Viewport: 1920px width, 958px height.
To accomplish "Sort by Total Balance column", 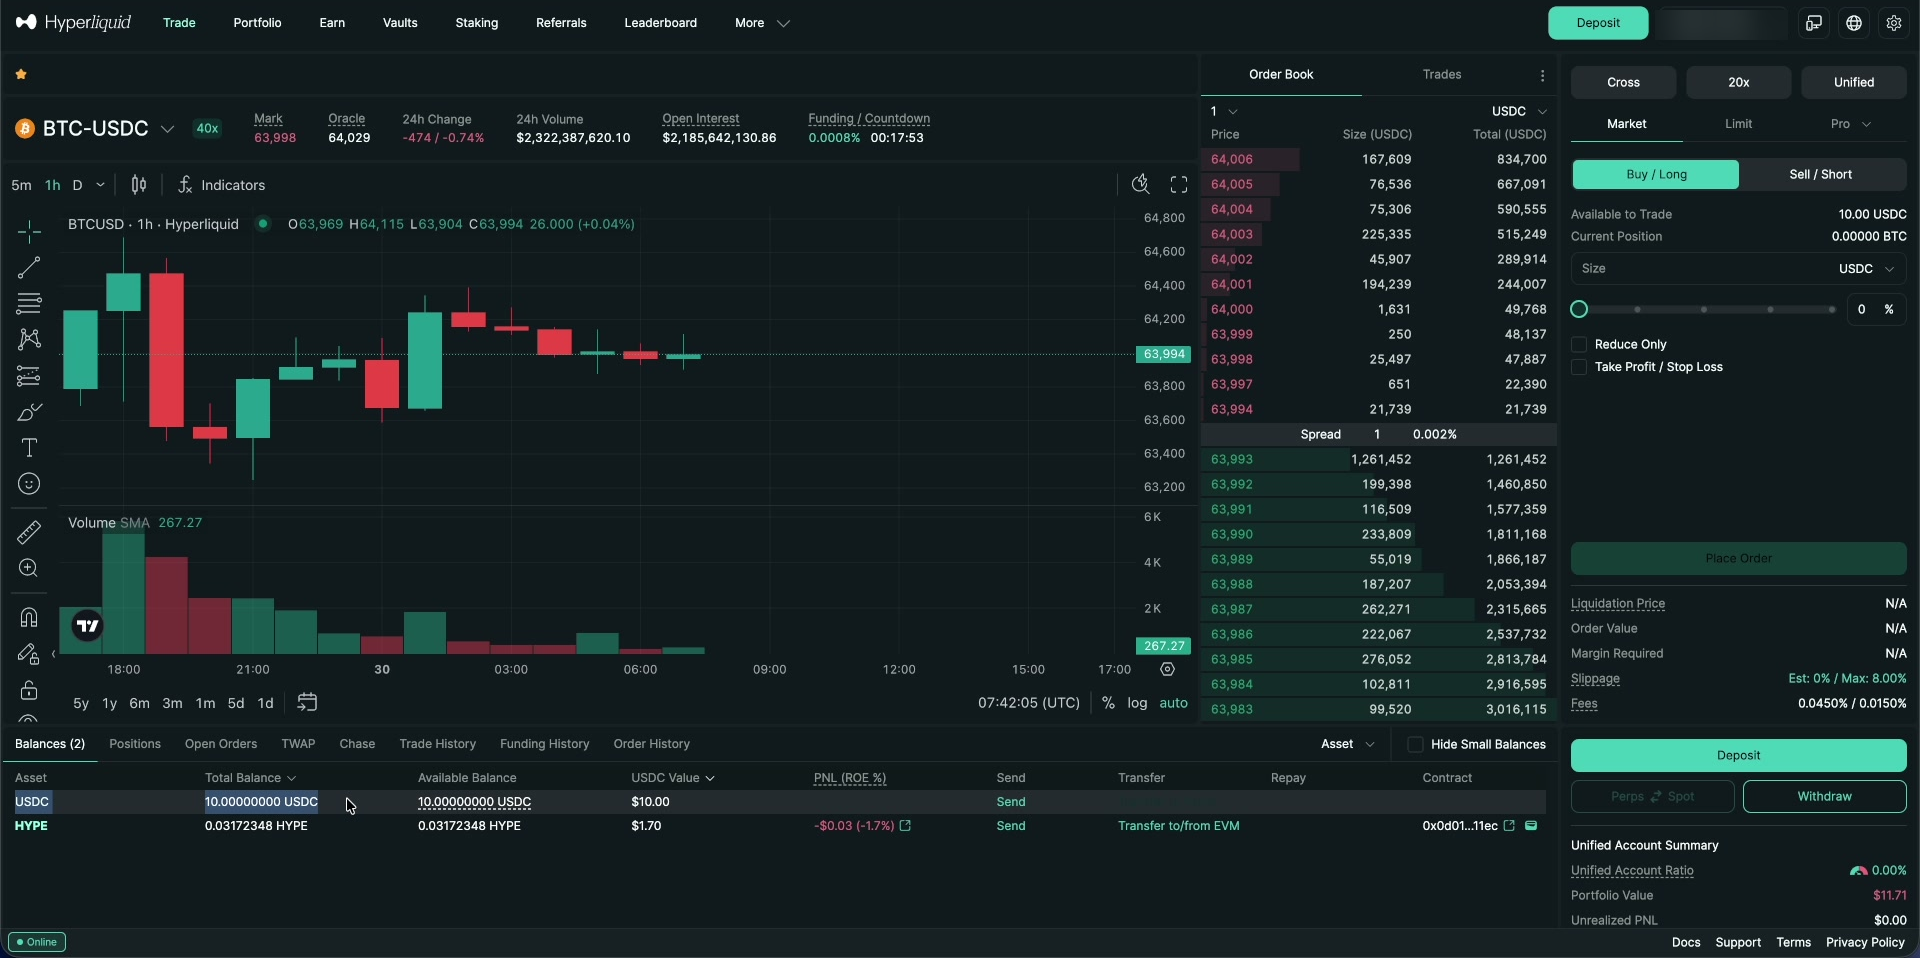I will 250,778.
